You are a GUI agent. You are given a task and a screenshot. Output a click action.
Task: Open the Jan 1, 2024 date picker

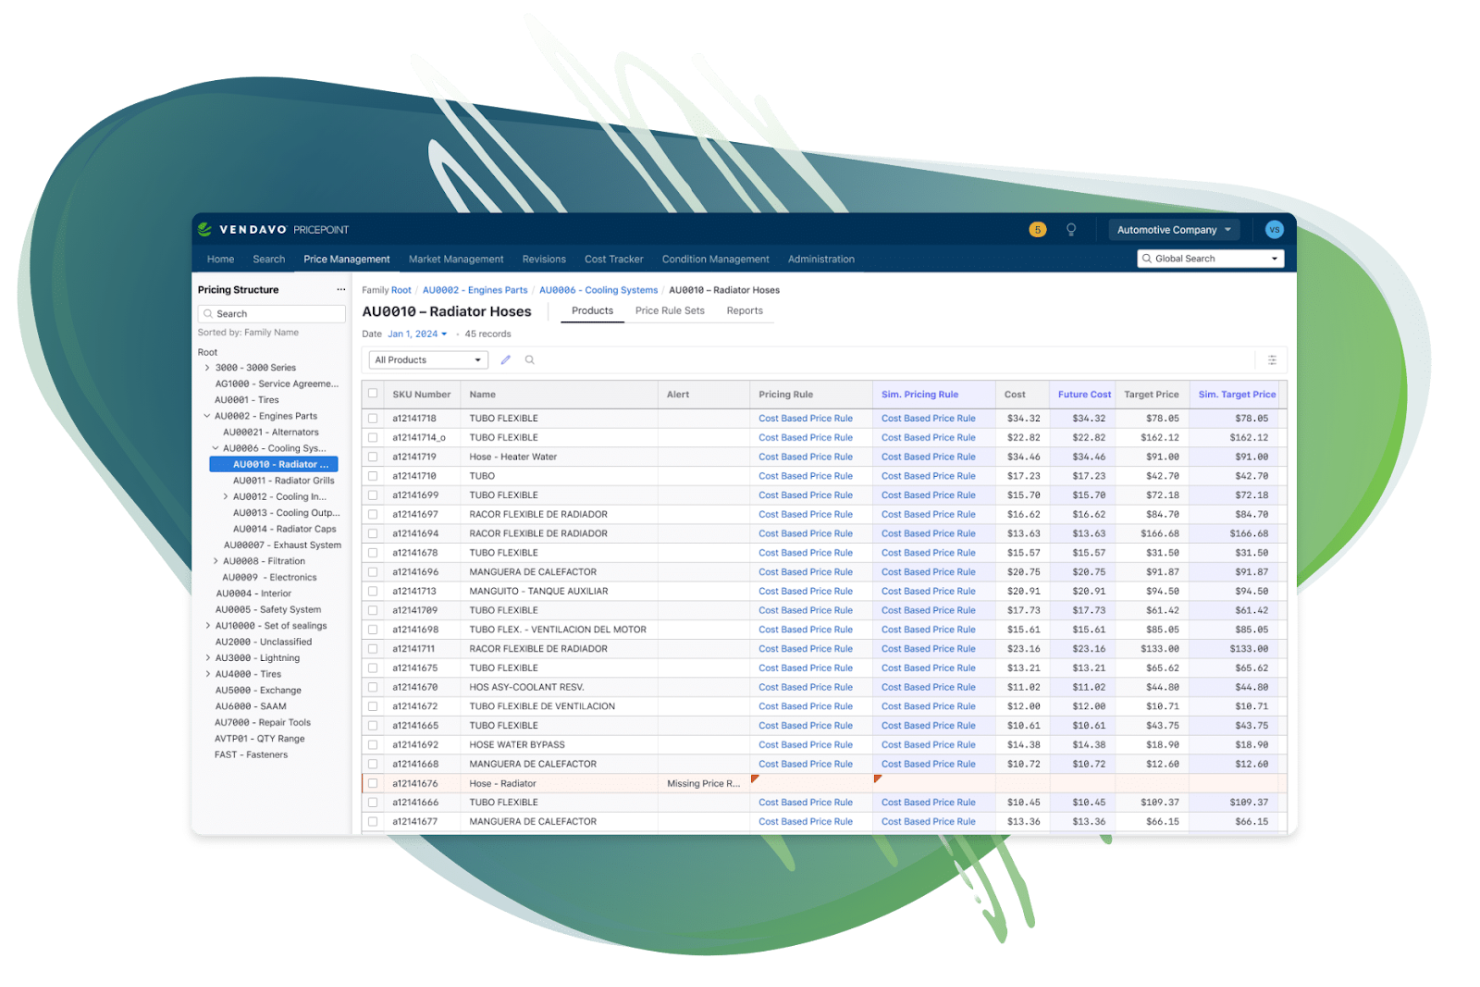(416, 333)
